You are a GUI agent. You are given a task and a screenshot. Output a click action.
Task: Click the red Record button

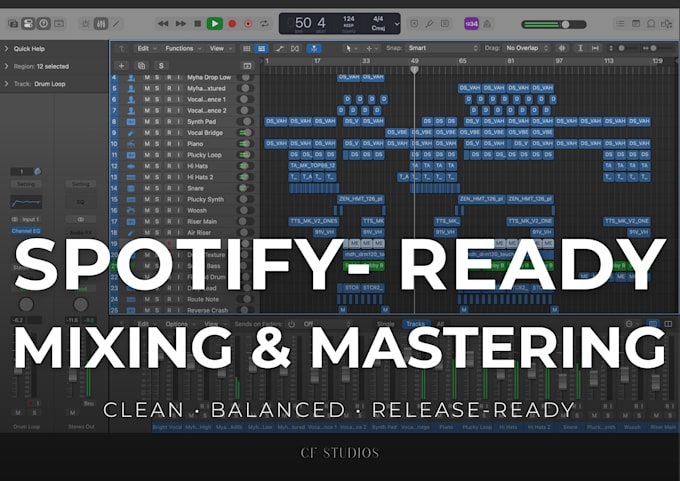232,23
